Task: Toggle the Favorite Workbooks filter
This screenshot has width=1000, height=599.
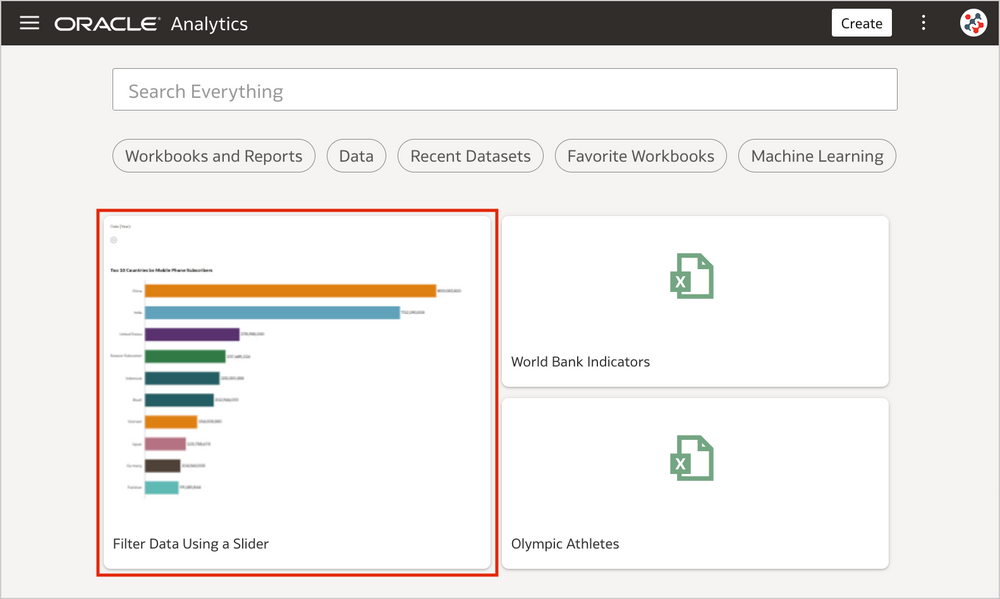Action: pyautogui.click(x=640, y=156)
